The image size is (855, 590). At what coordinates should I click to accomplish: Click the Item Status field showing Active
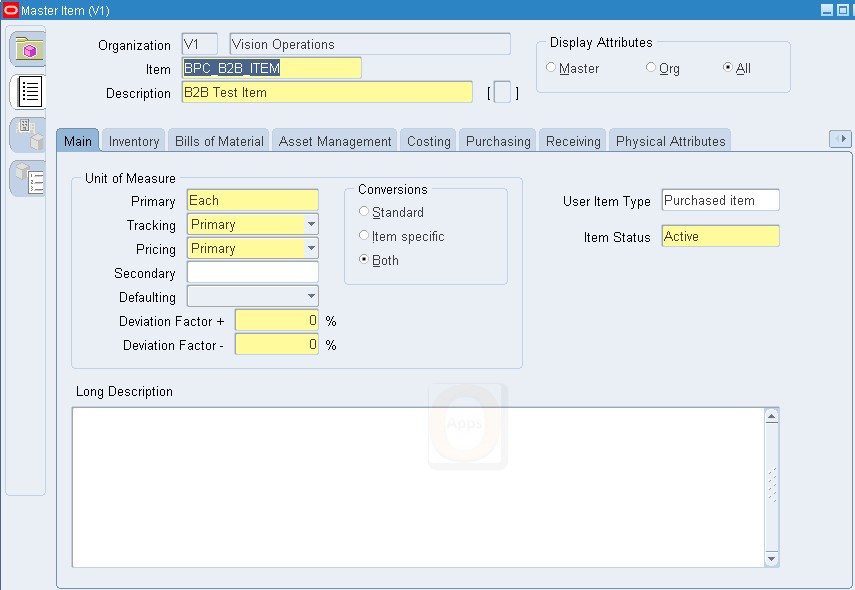(720, 237)
